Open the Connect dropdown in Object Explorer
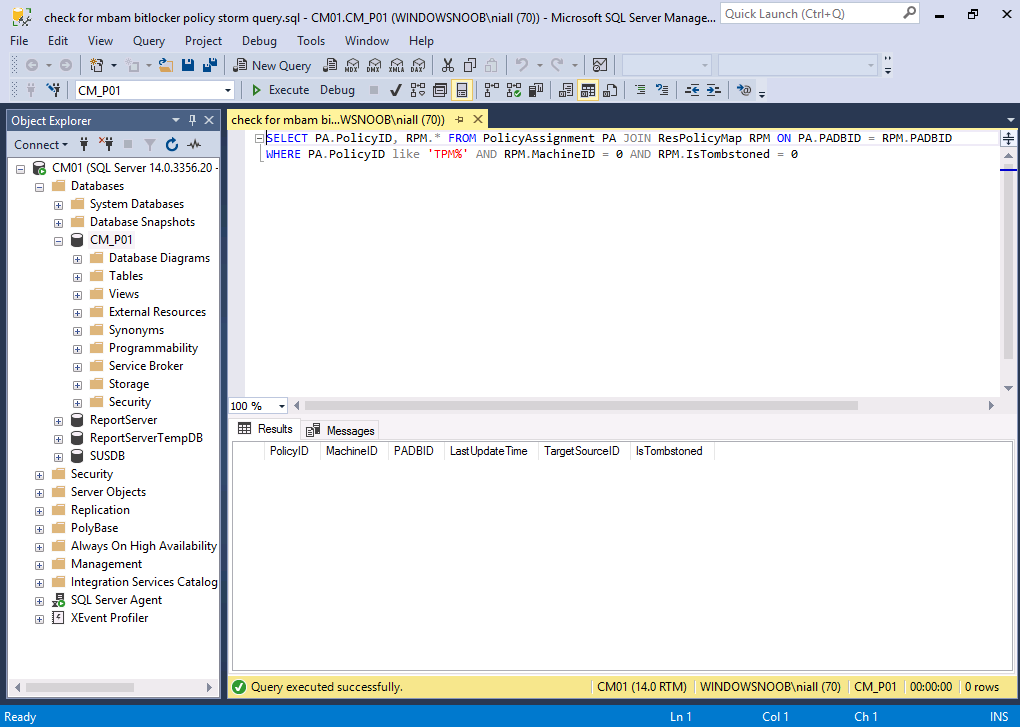Image resolution: width=1020 pixels, height=727 pixels. [x=41, y=144]
